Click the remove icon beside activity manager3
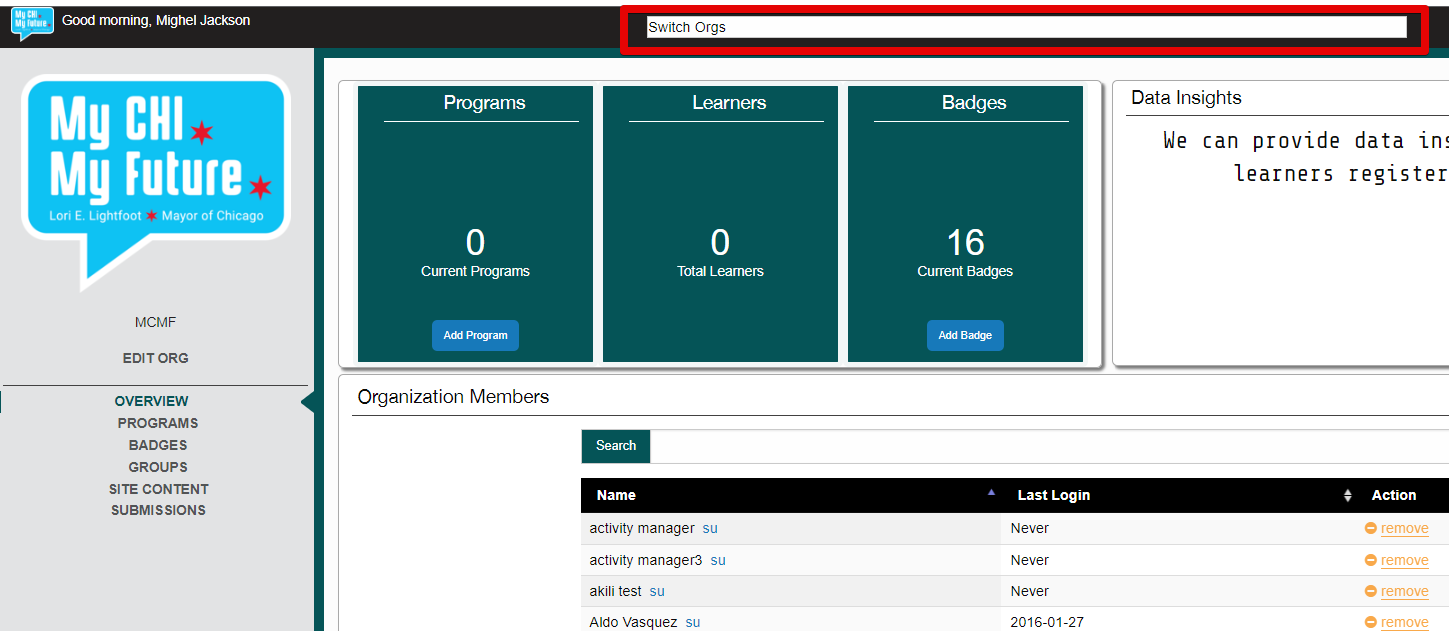 (1371, 561)
